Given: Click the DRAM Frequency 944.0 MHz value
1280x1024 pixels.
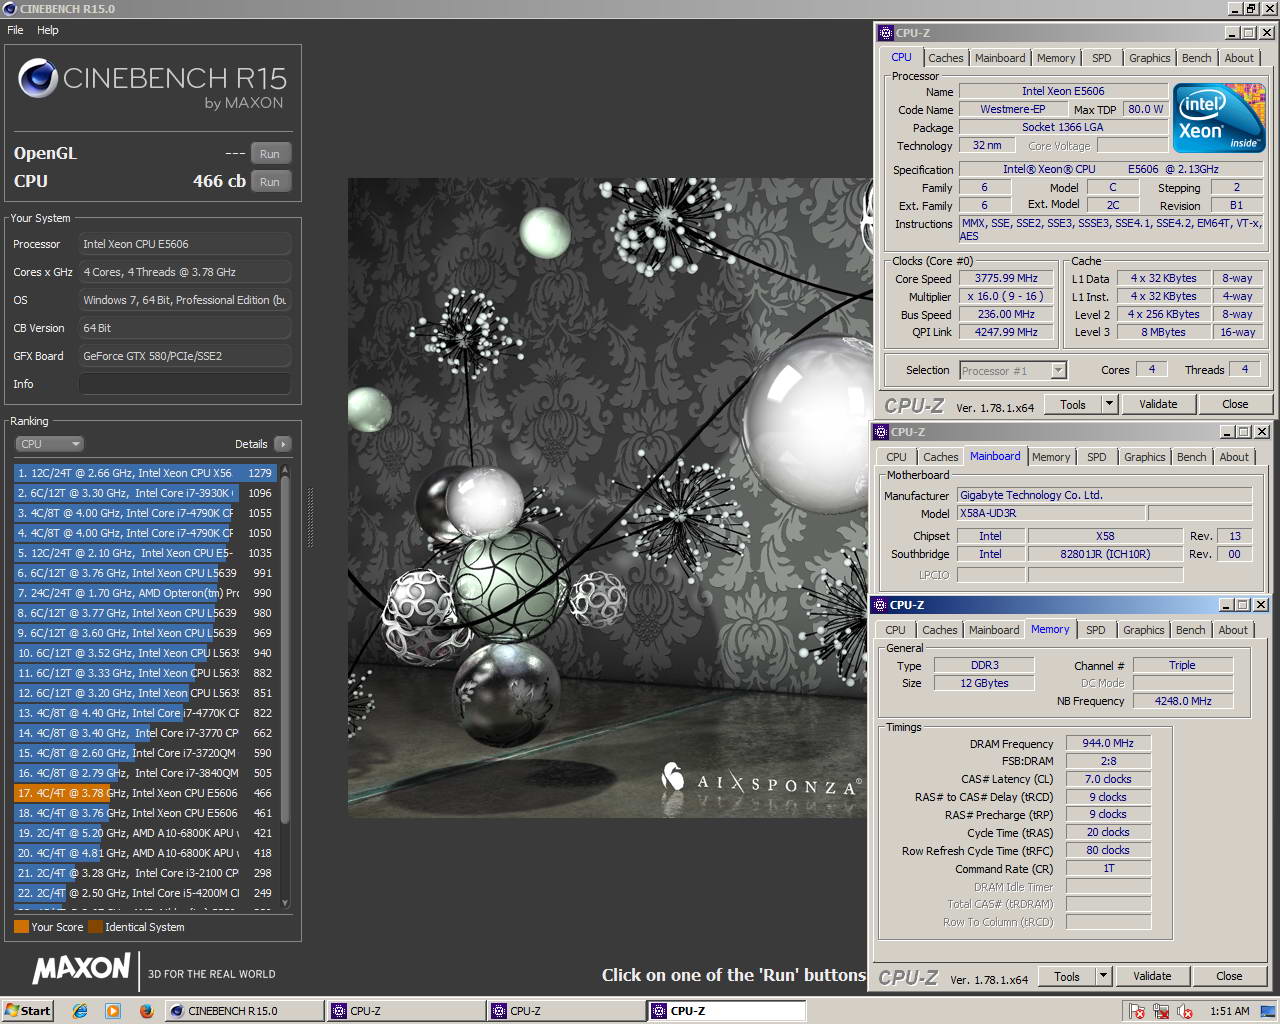Looking at the screenshot, I should pos(1108,743).
